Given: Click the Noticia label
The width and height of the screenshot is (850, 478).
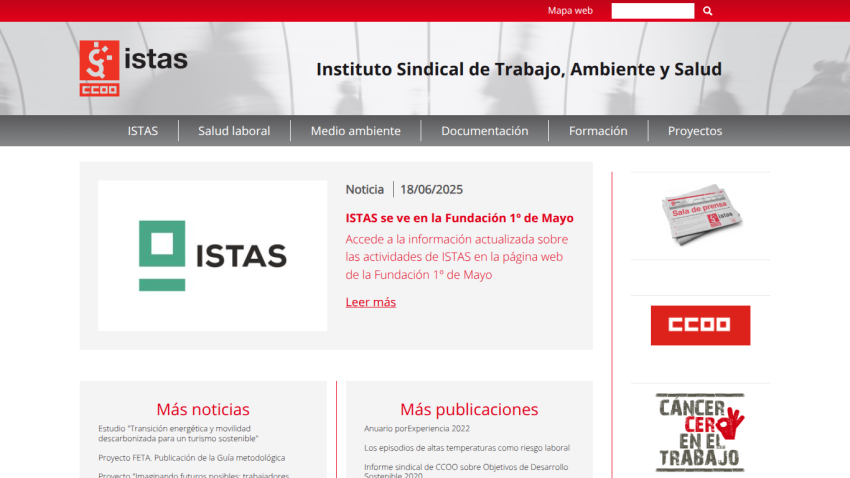Looking at the screenshot, I should 365,190.
